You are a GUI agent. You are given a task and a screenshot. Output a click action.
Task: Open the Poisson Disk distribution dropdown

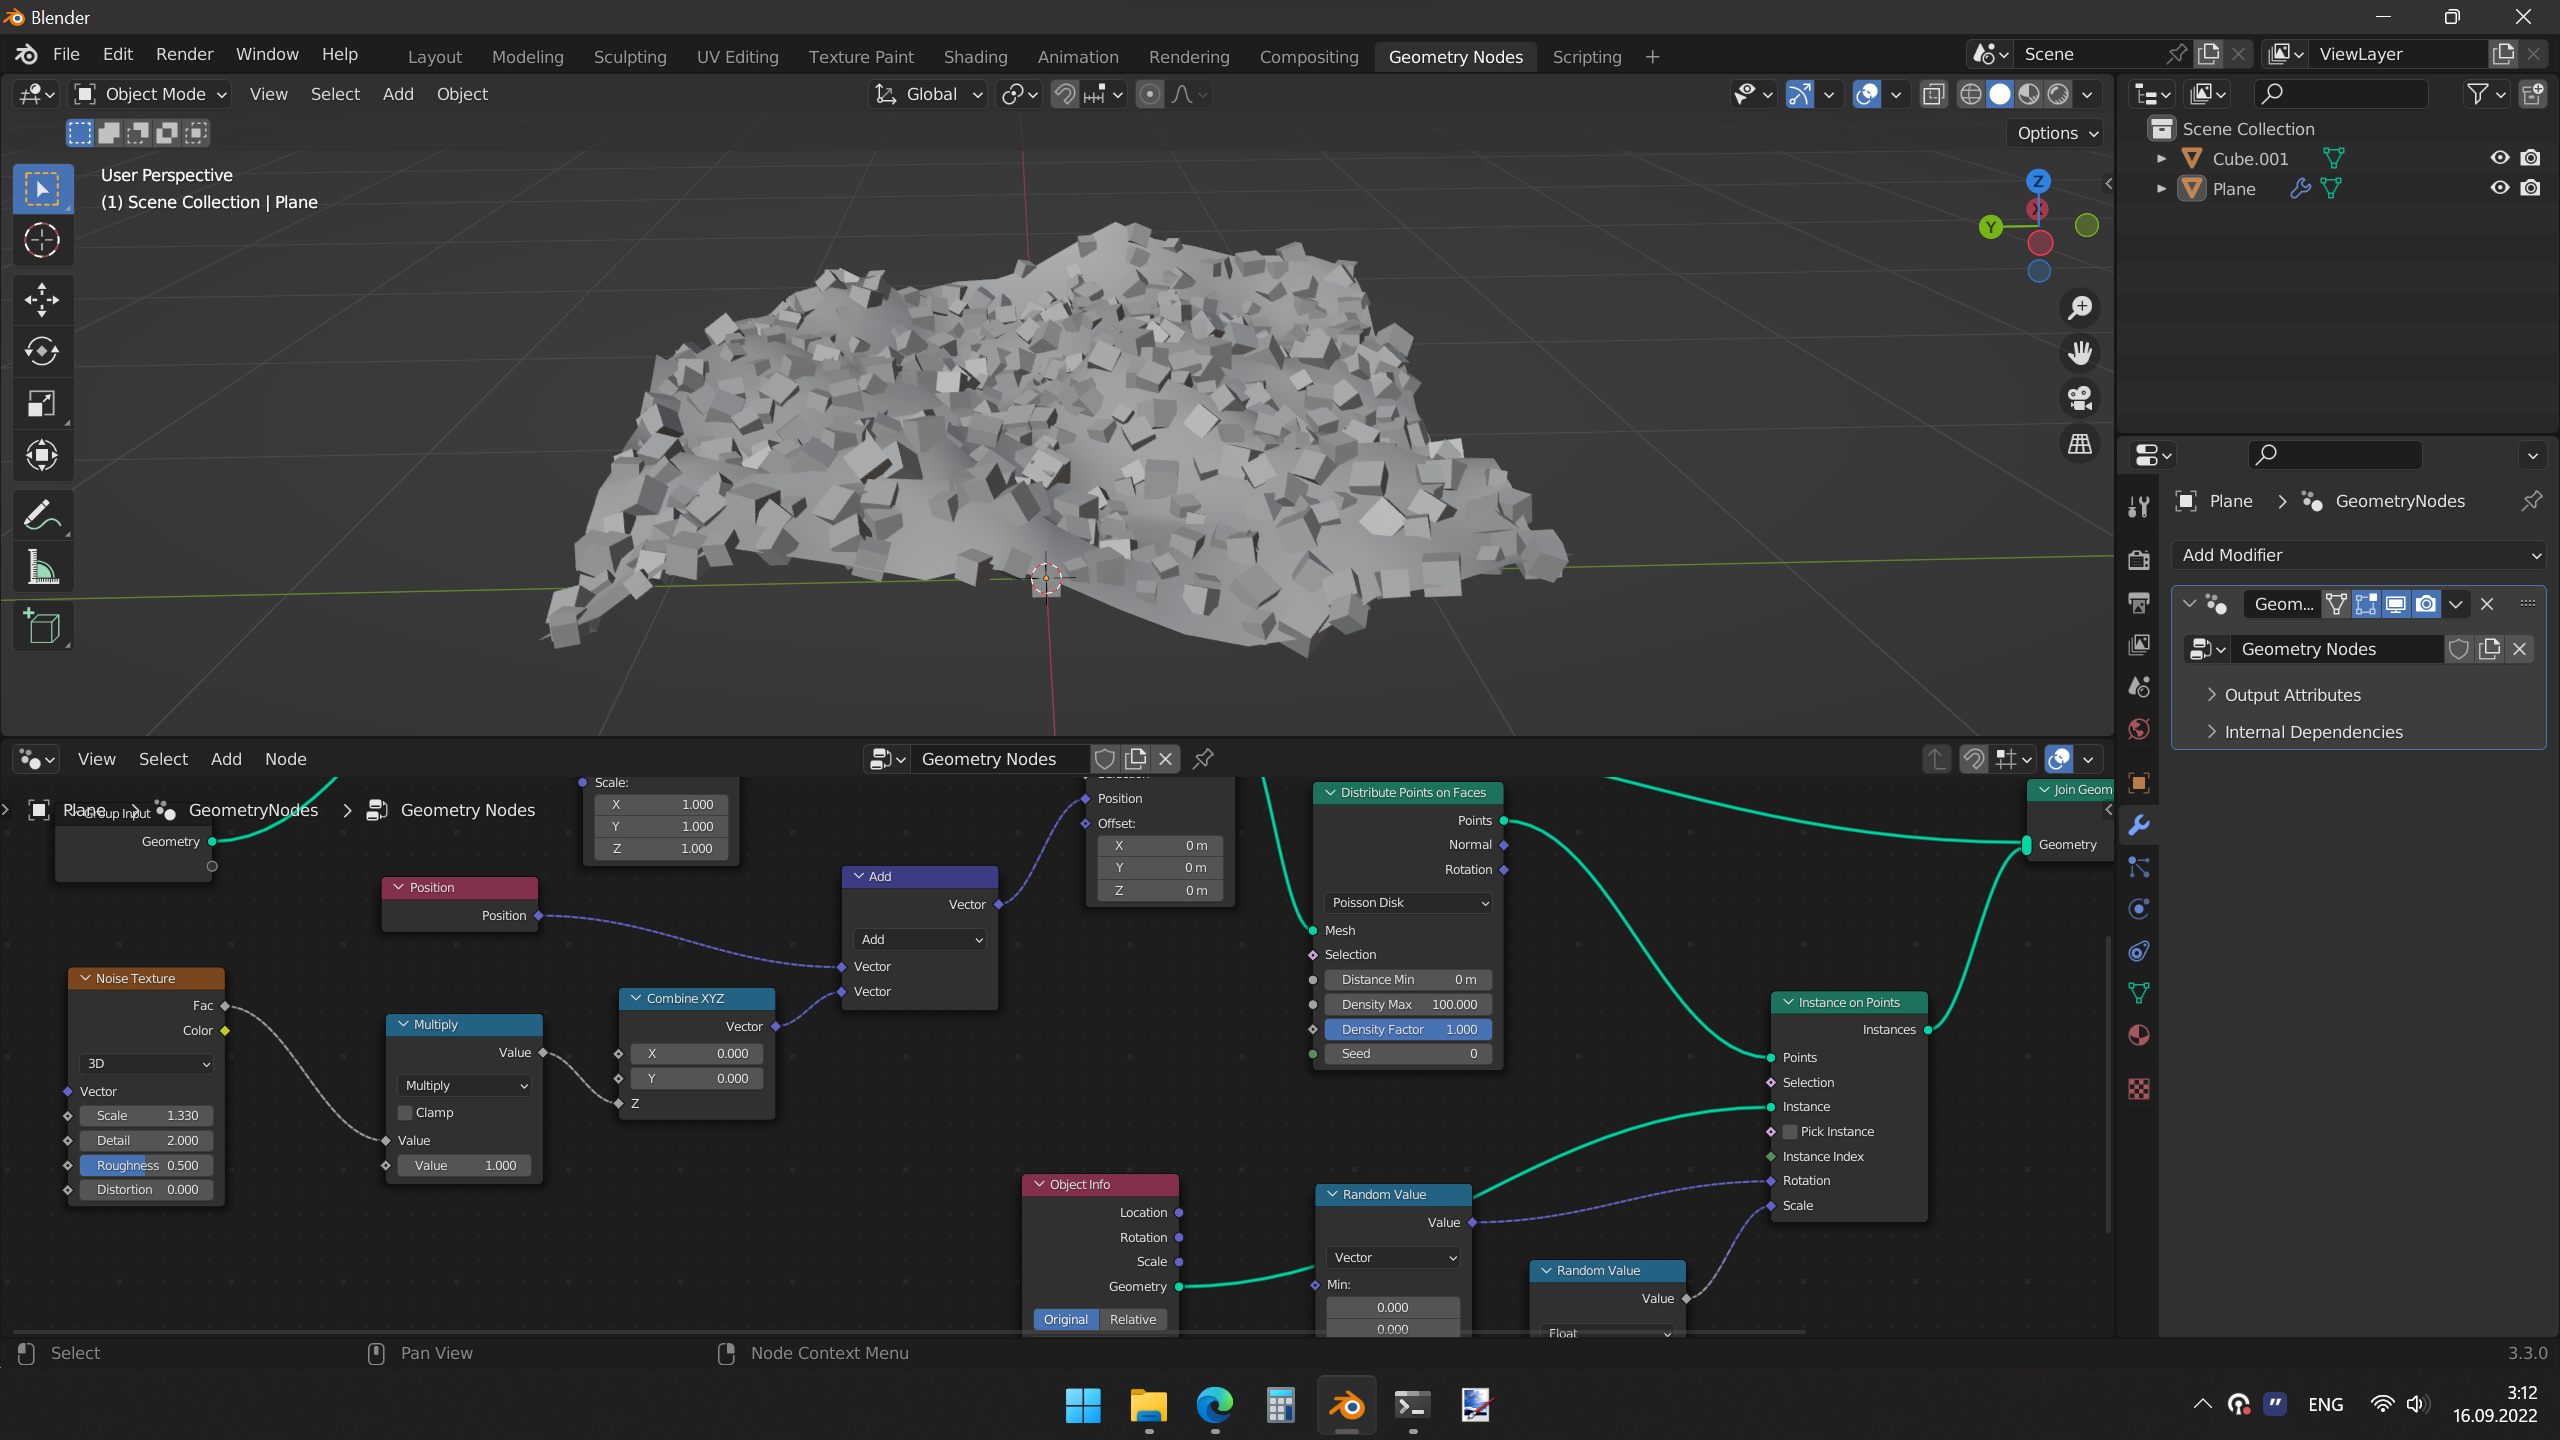[1408, 902]
